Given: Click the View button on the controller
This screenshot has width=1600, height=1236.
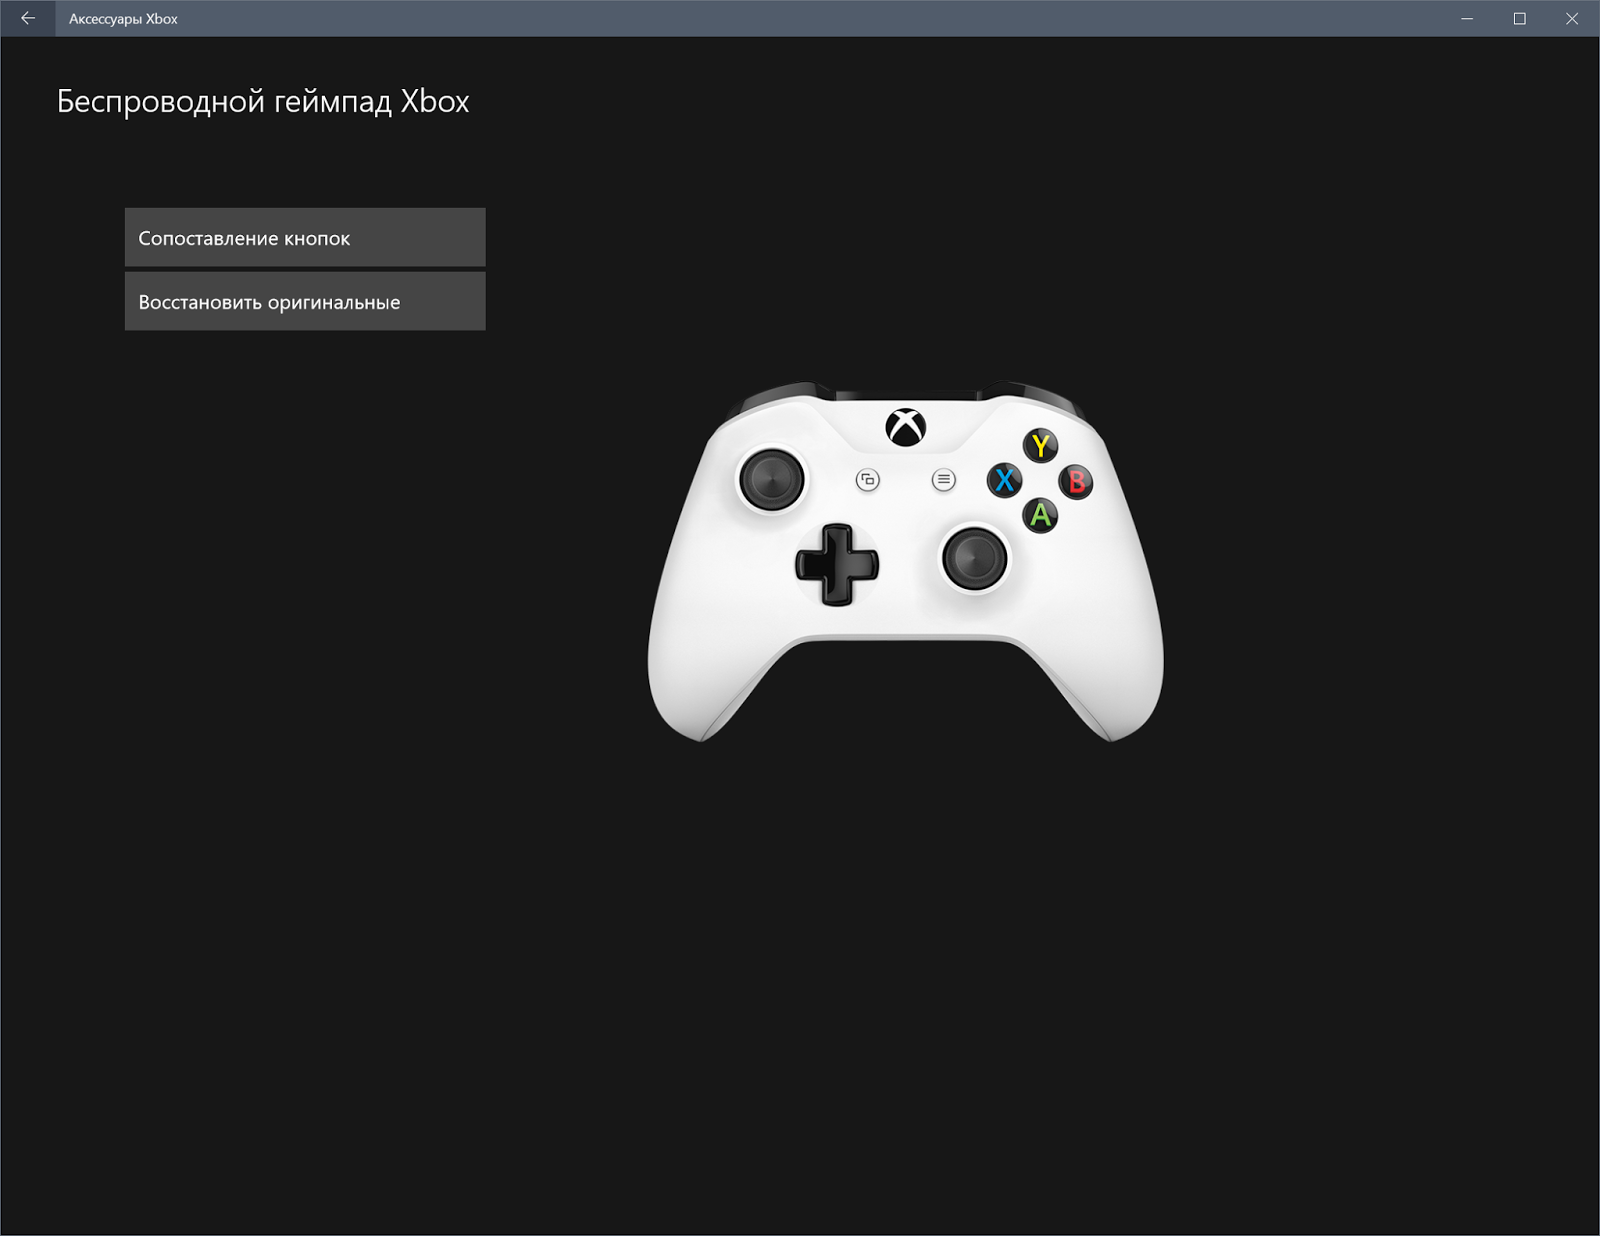Looking at the screenshot, I should pos(868,480).
